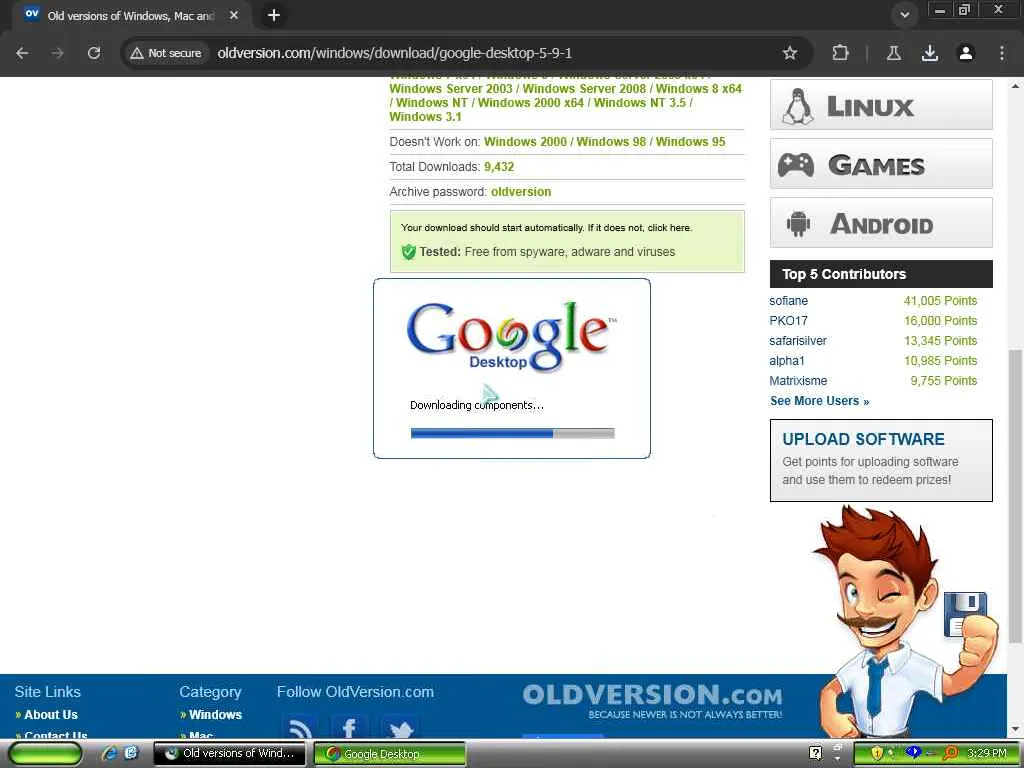1024x768 pixels.
Task: Click the Windows 95 link
Action: [690, 142]
